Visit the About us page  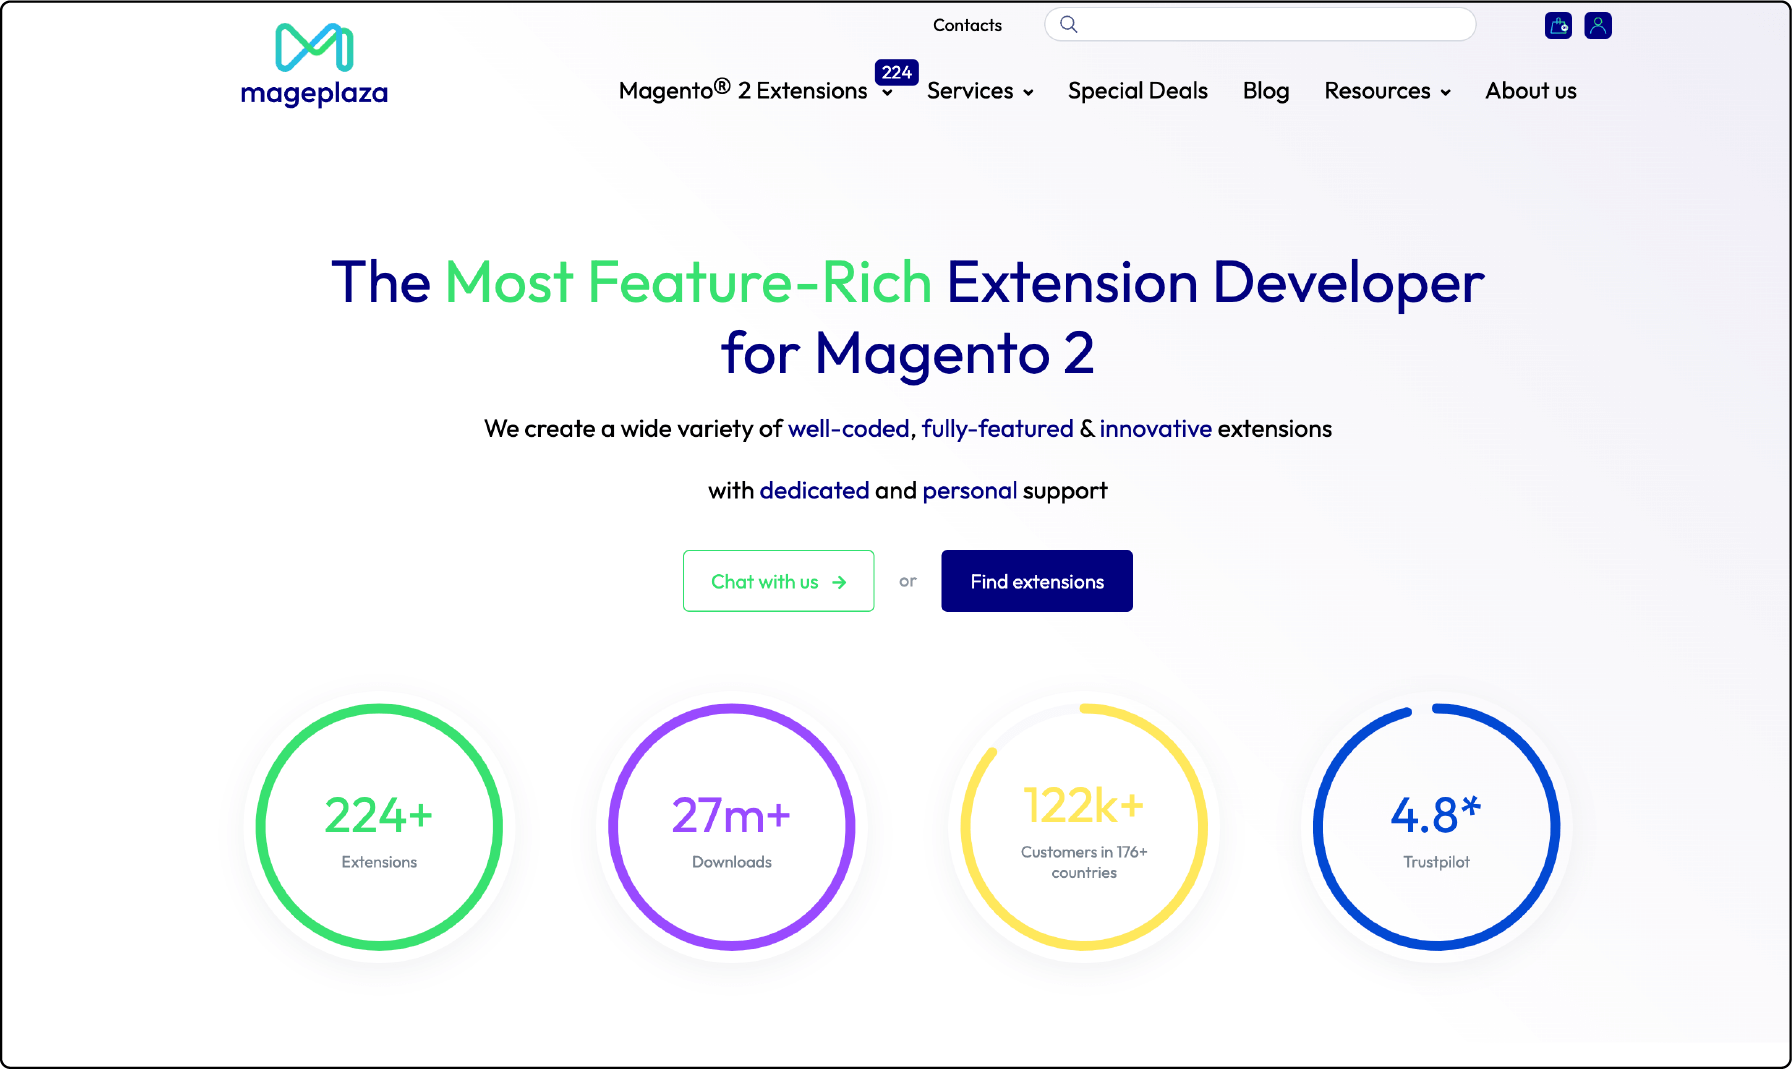point(1531,91)
